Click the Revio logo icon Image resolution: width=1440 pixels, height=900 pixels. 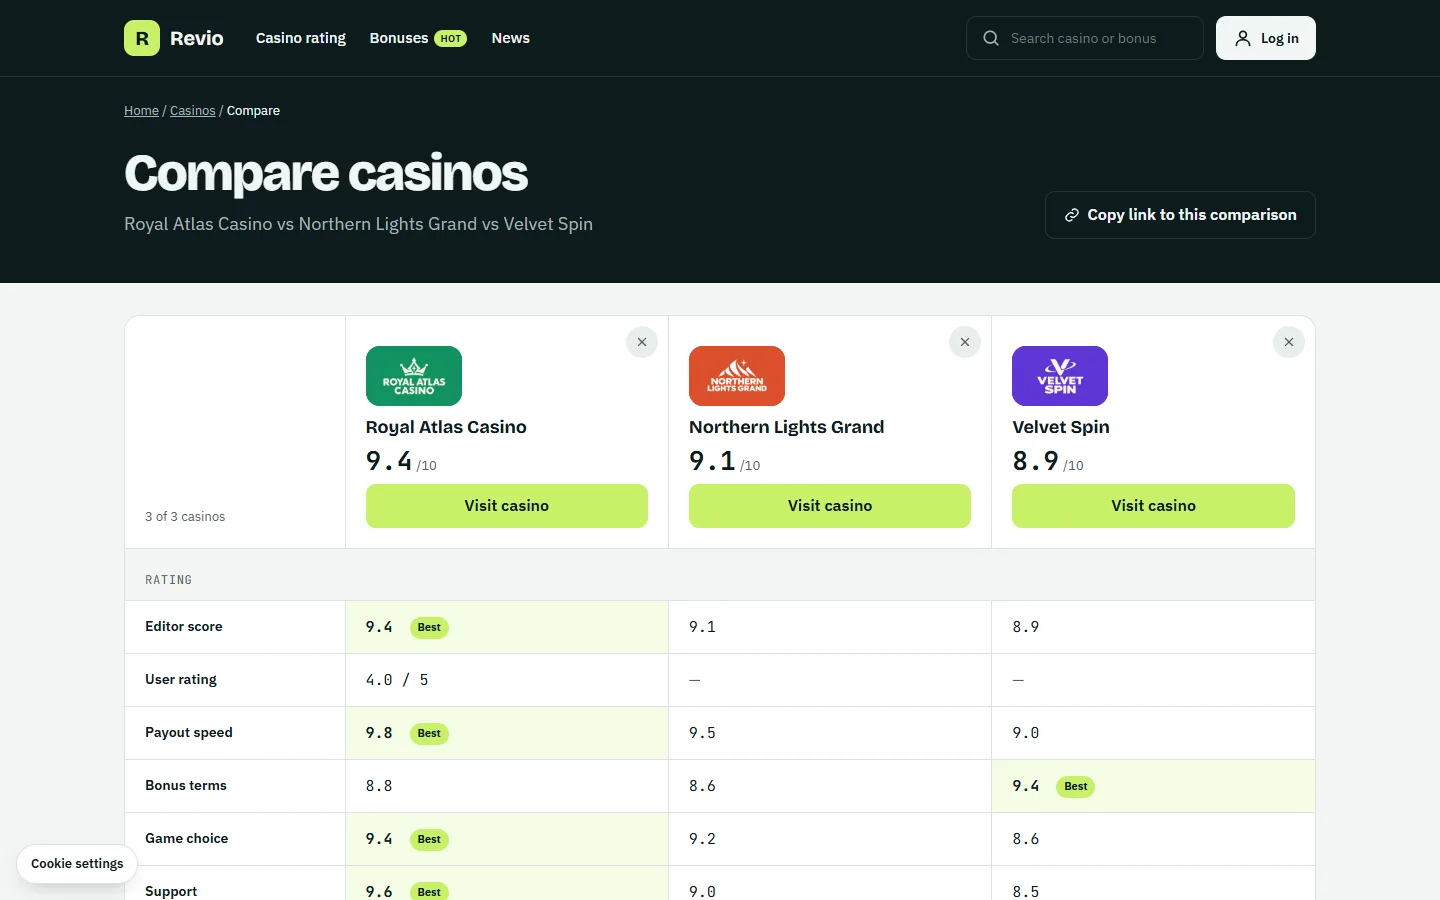[x=142, y=38]
